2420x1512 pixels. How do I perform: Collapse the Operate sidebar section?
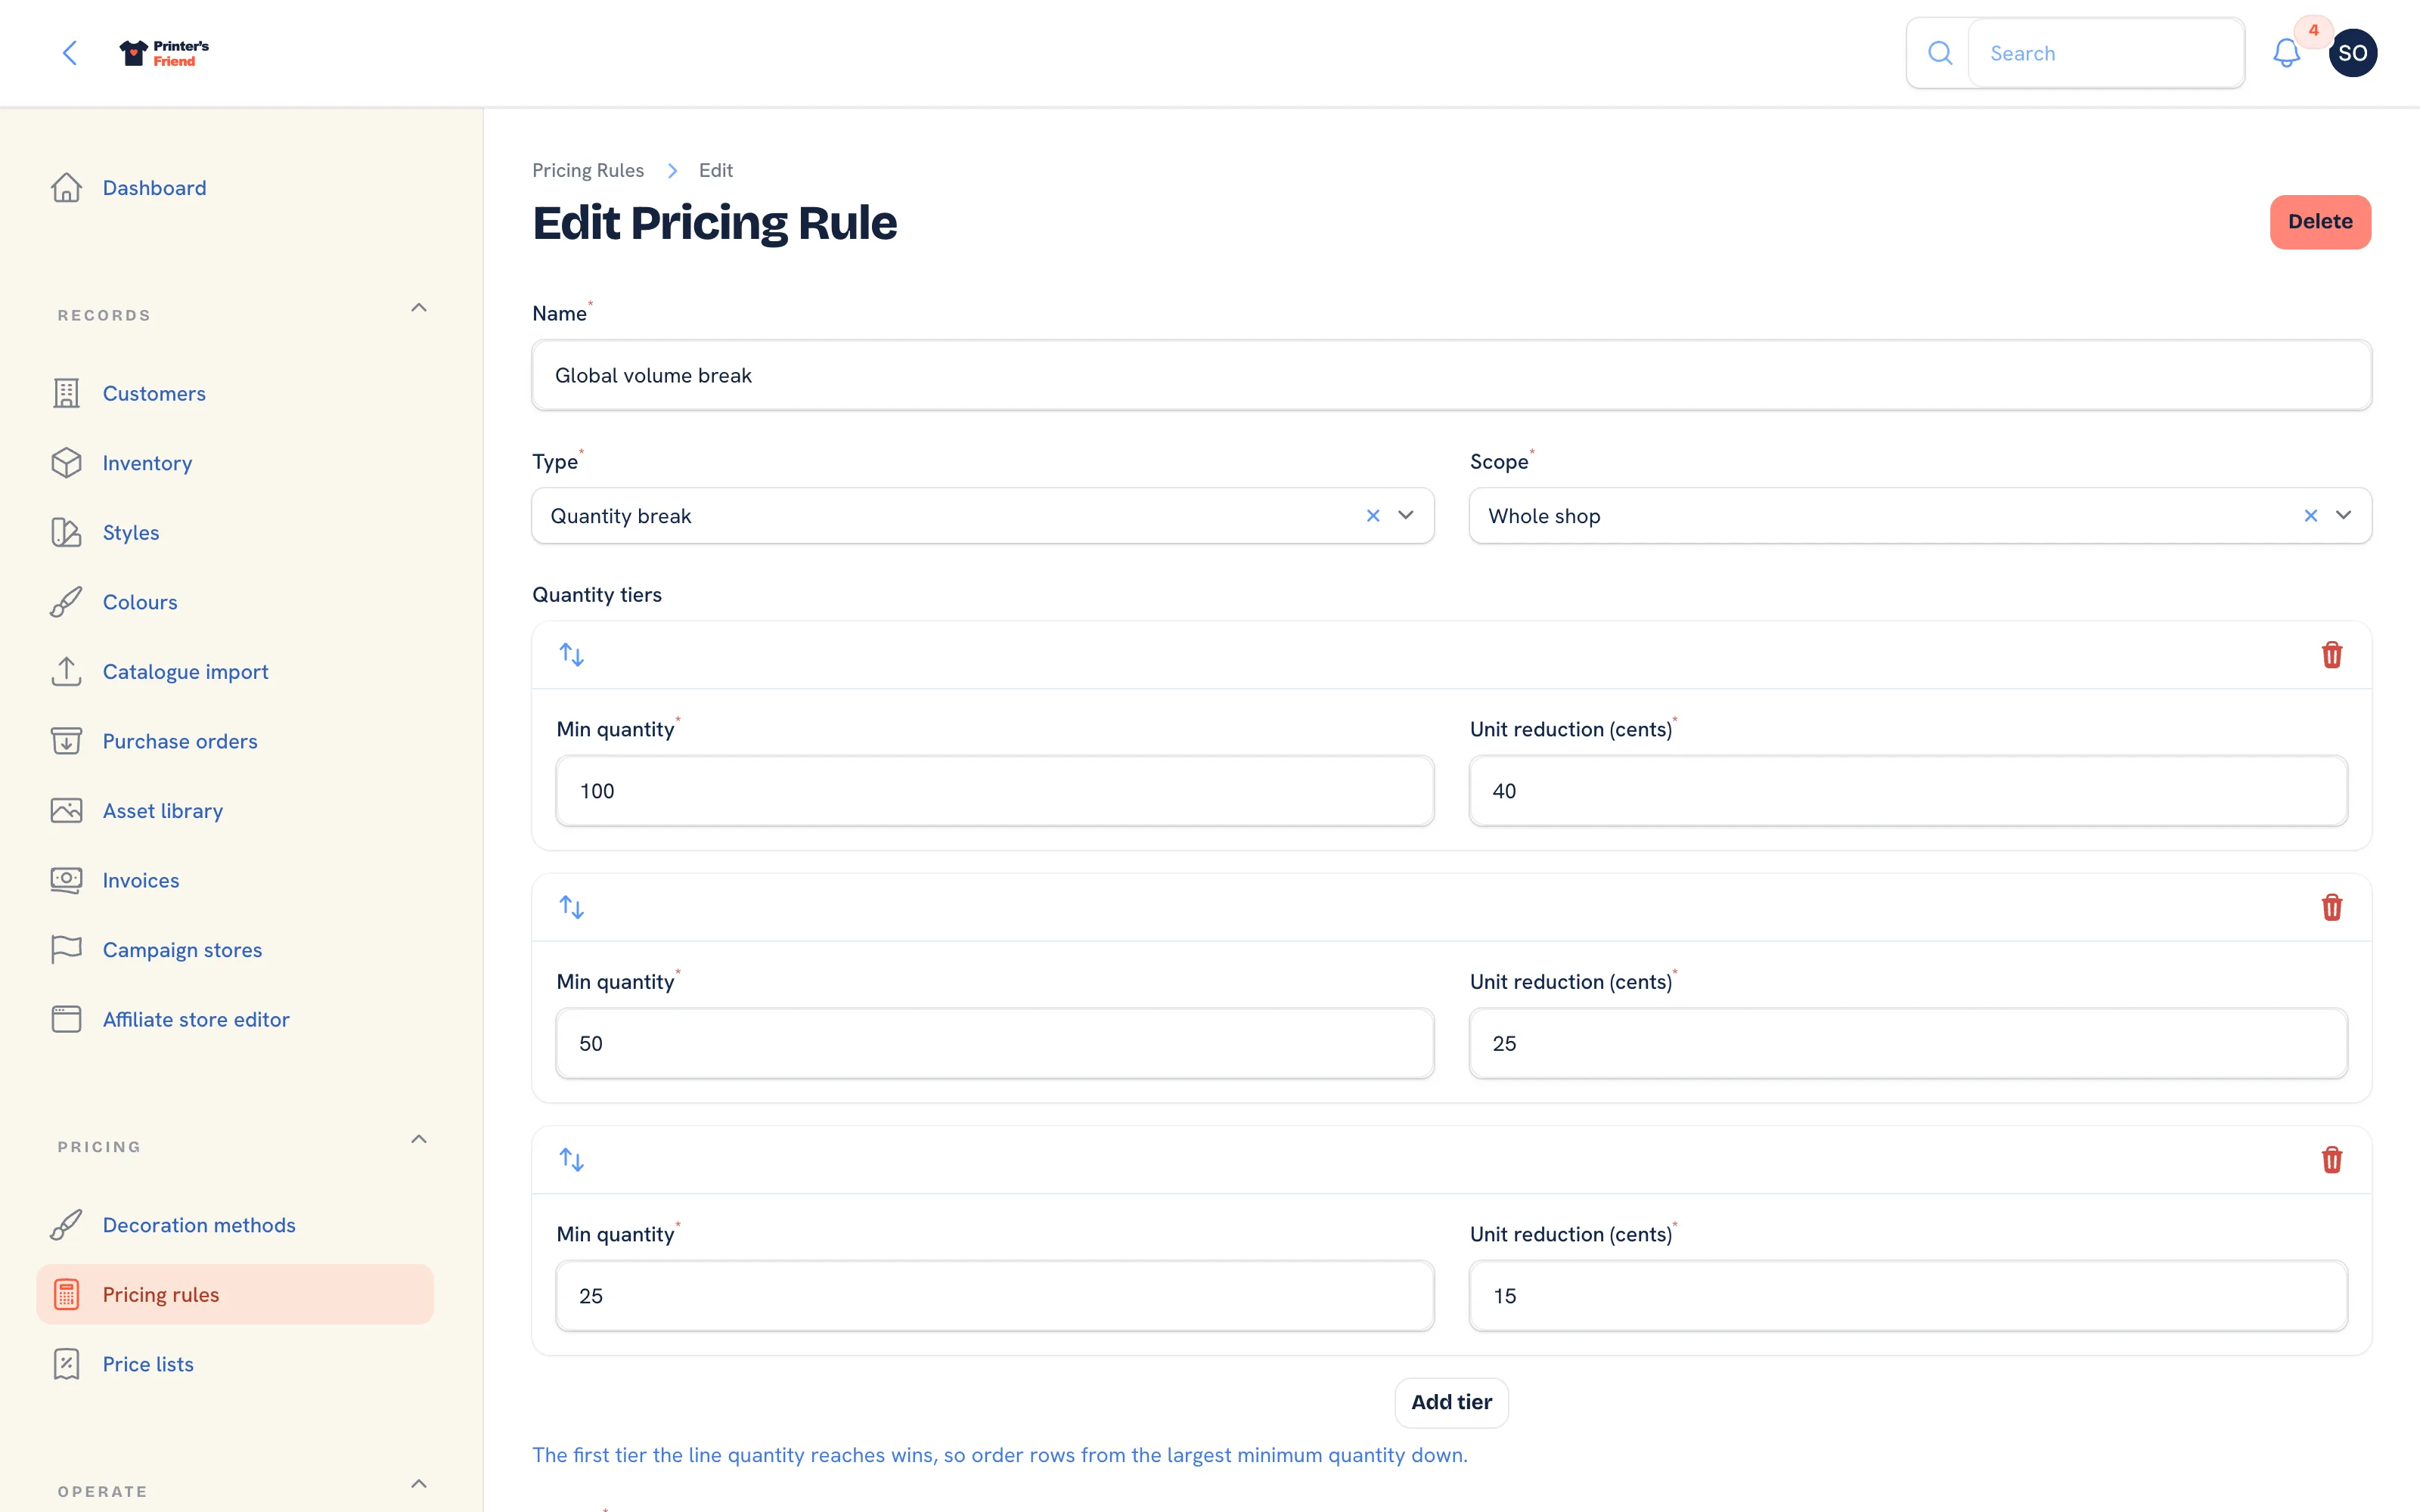pyautogui.click(x=419, y=1484)
